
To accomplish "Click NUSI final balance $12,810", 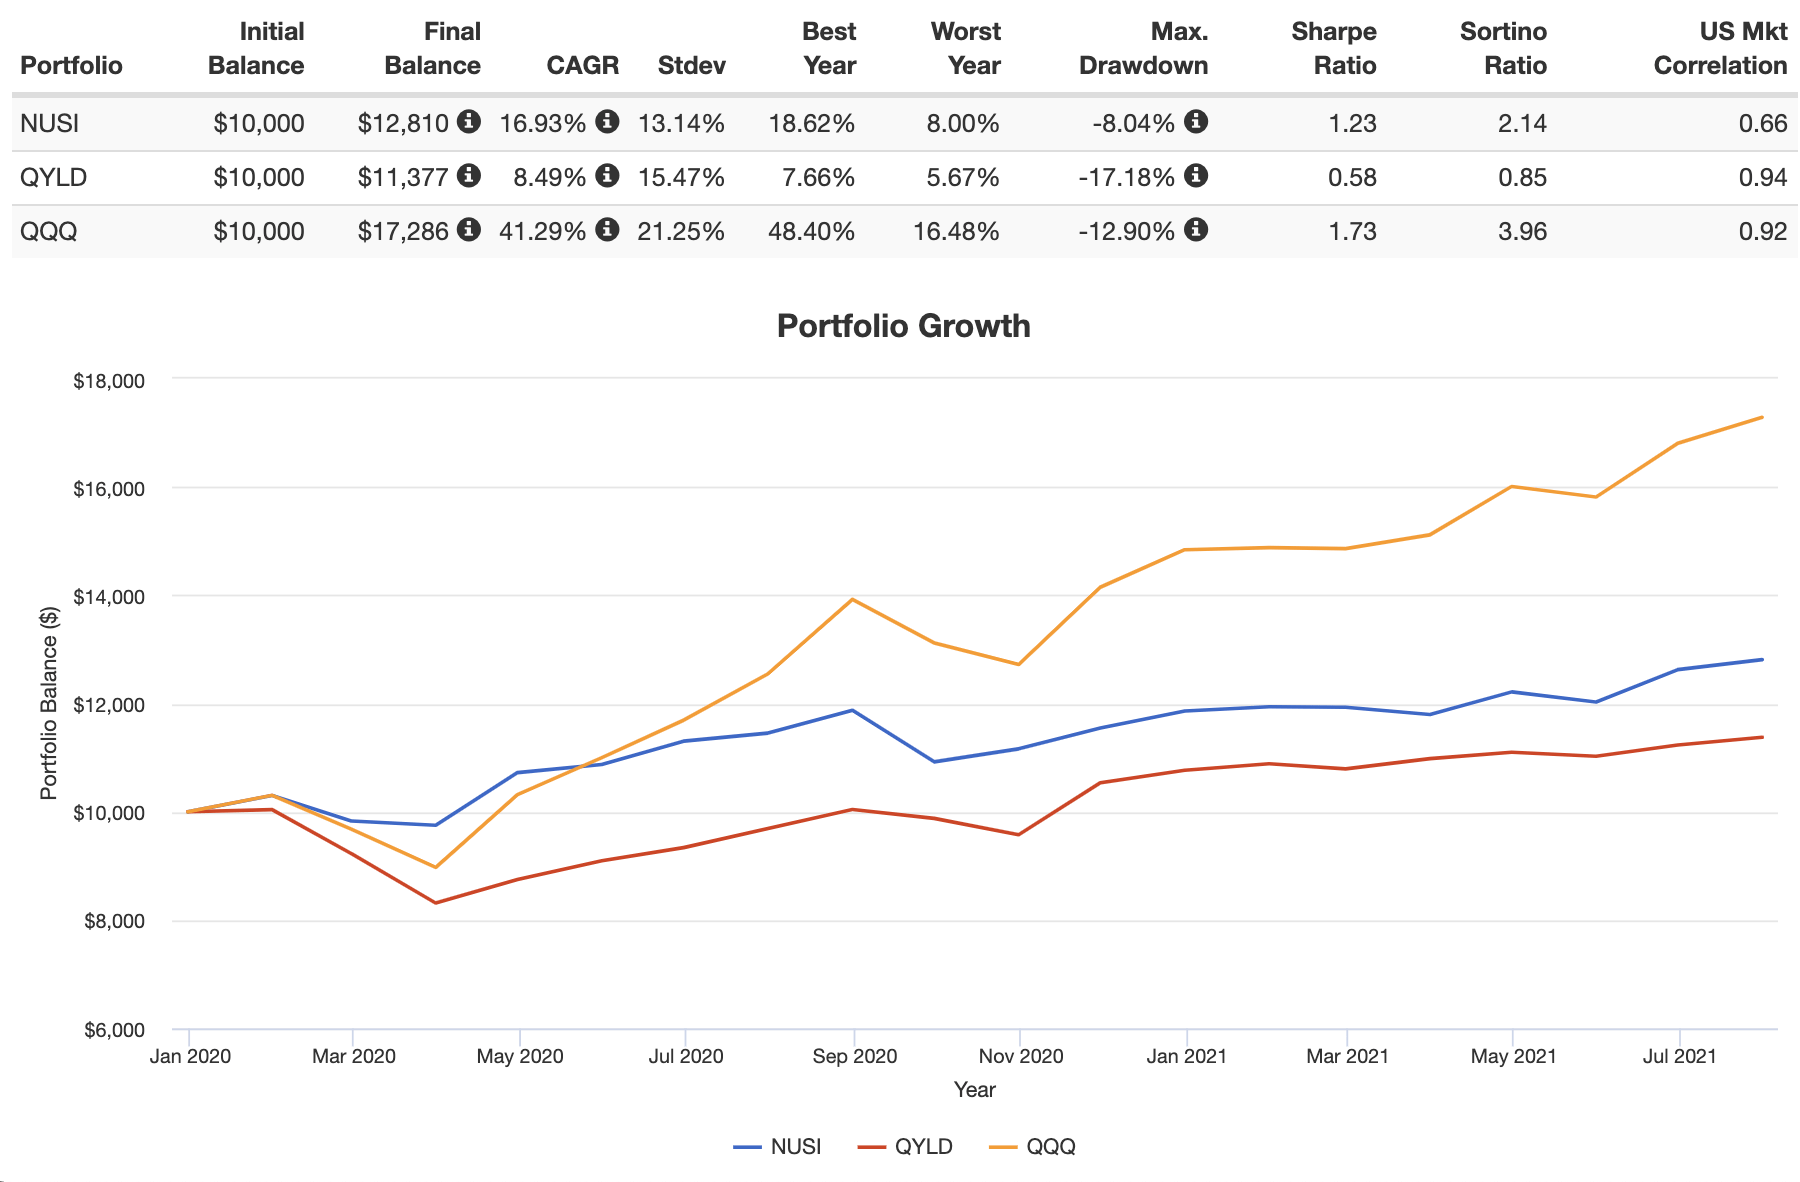I will pyautogui.click(x=403, y=124).
